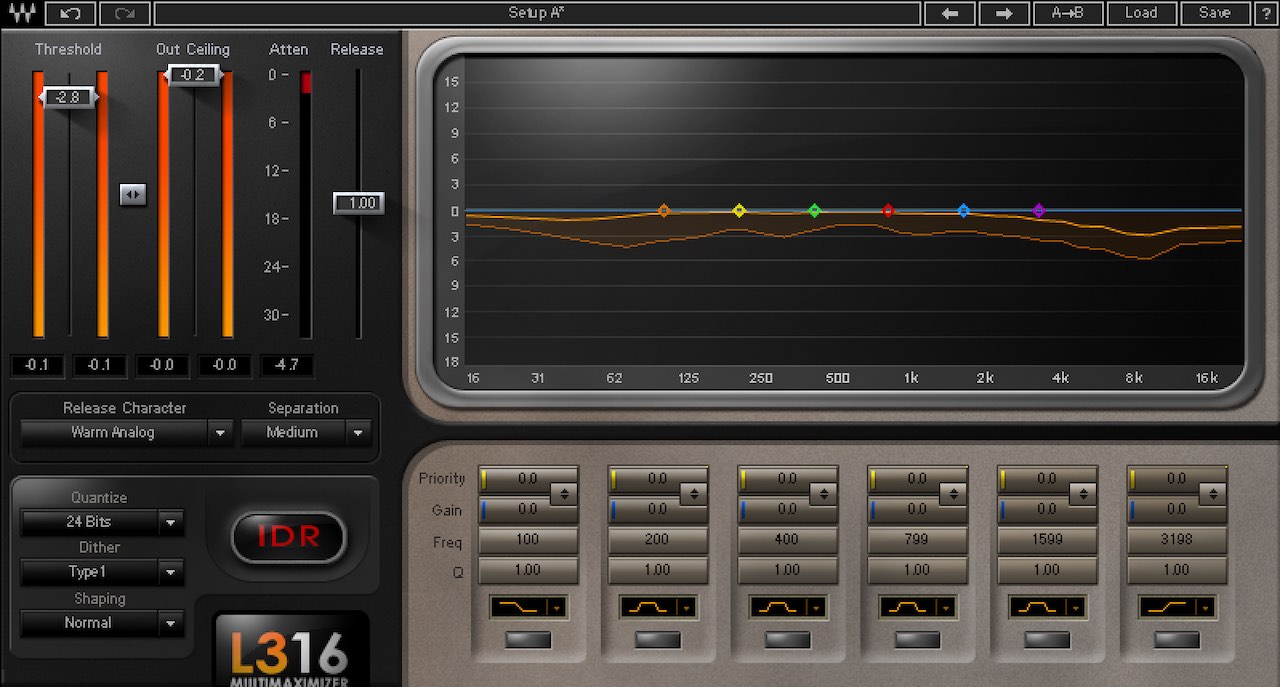Toggle the button at the bottom of the 200 band

[x=658, y=640]
